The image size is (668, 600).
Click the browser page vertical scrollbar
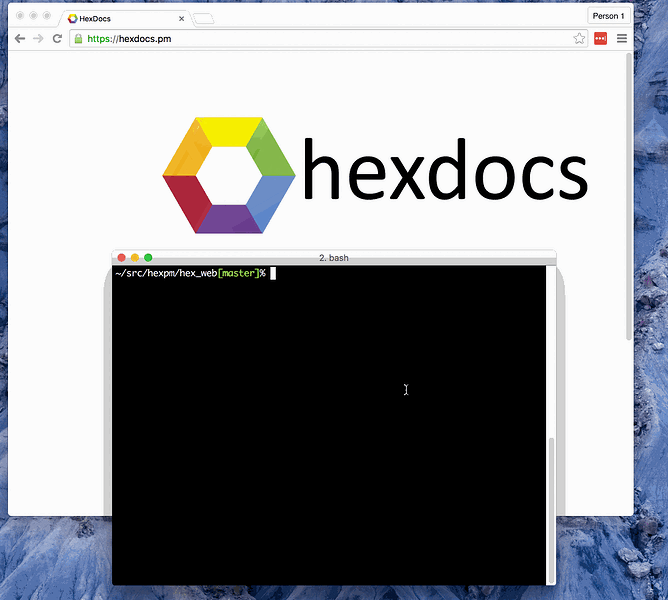point(628,196)
